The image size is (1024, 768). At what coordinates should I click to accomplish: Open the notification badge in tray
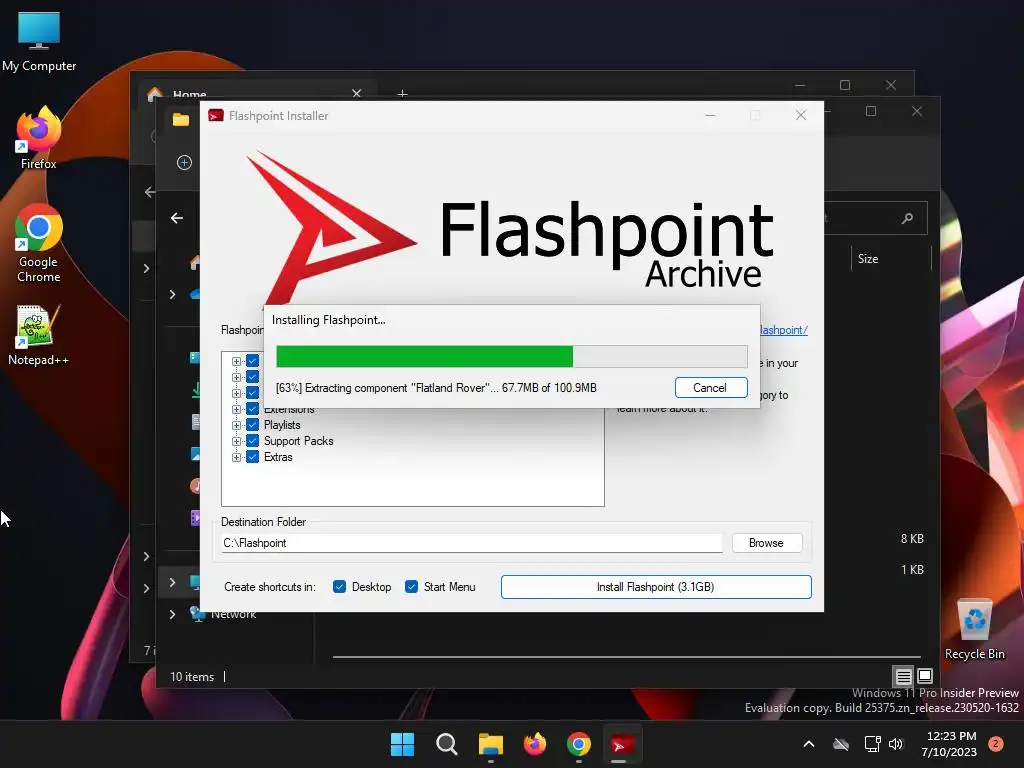(x=996, y=744)
